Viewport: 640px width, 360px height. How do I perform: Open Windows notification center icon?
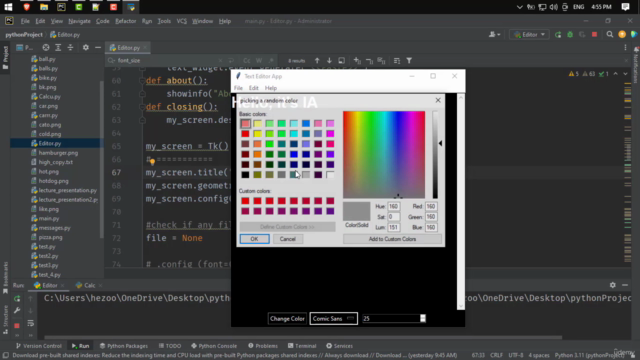click(x=625, y=7)
